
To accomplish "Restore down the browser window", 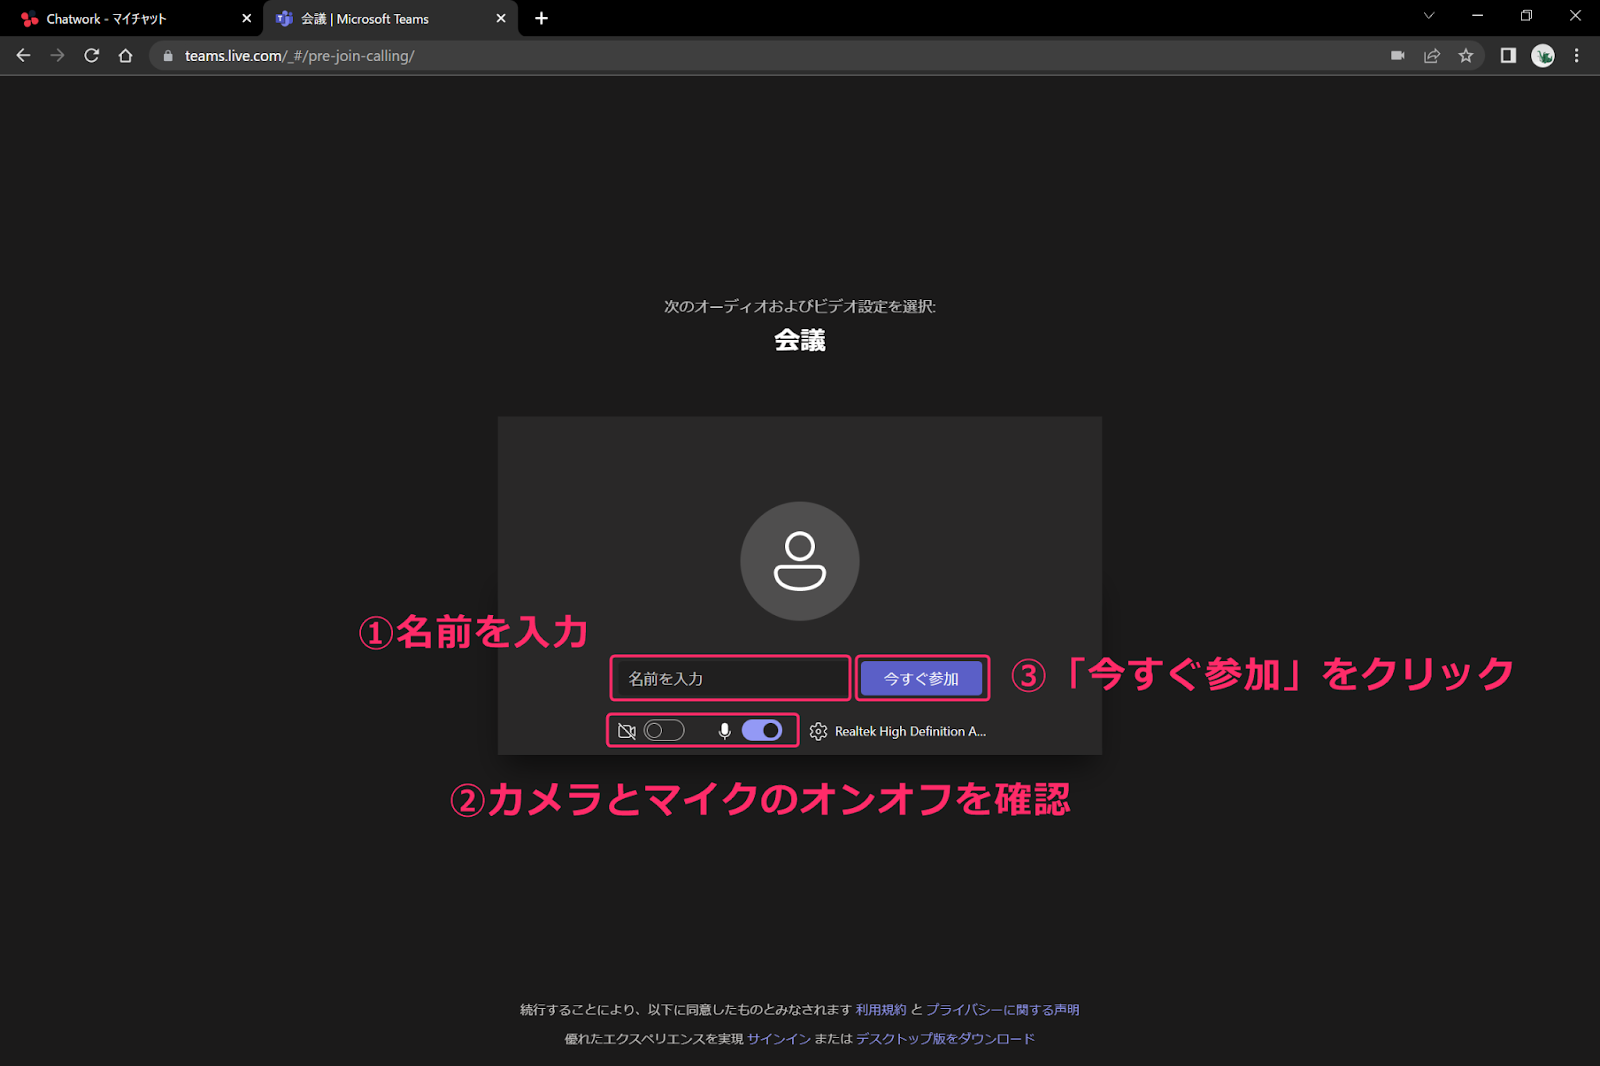I will click(1526, 16).
